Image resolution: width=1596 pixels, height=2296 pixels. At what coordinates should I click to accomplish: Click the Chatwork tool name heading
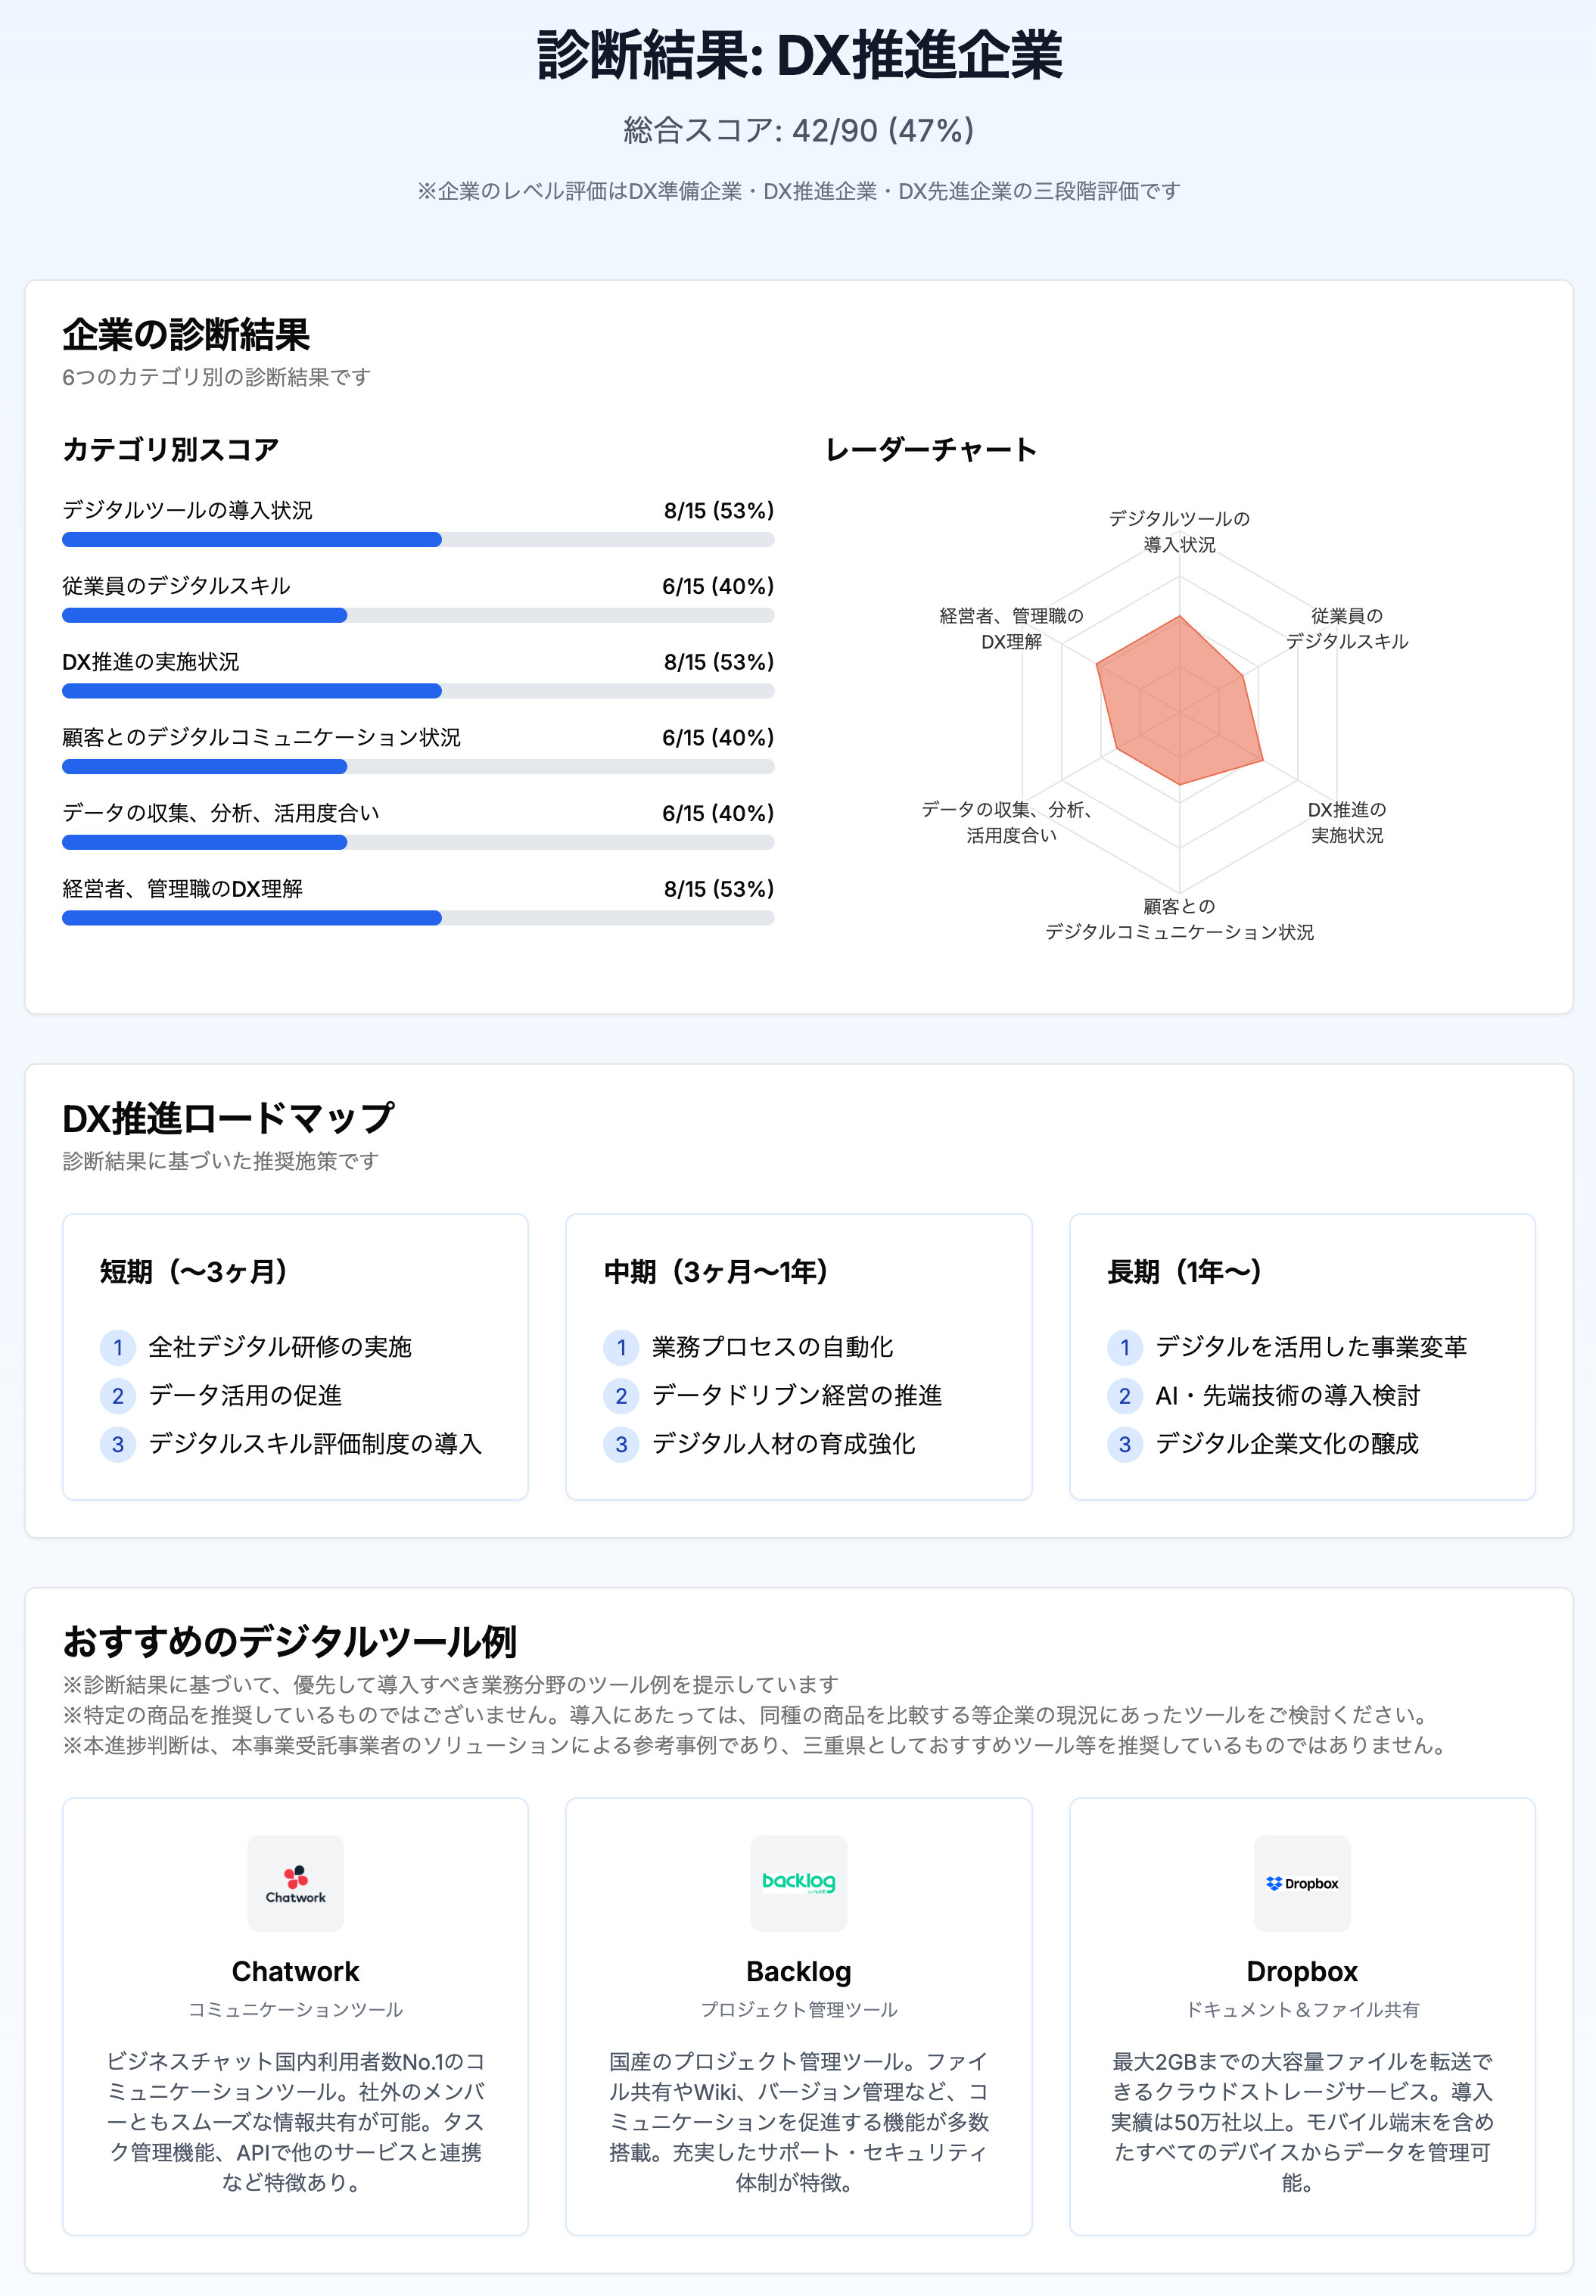[295, 1971]
